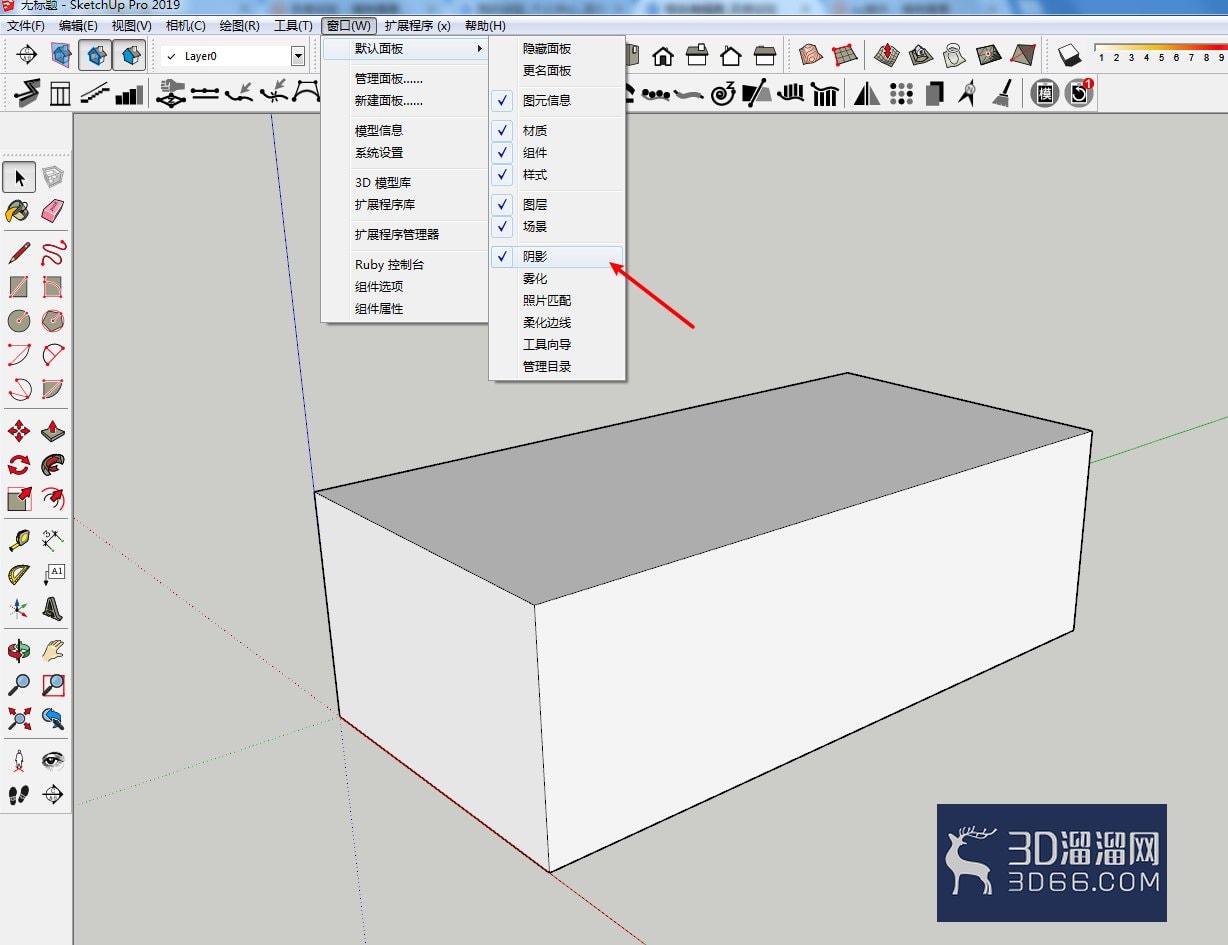Activate the Pan hand tool
This screenshot has height=945, width=1228.
[53, 651]
